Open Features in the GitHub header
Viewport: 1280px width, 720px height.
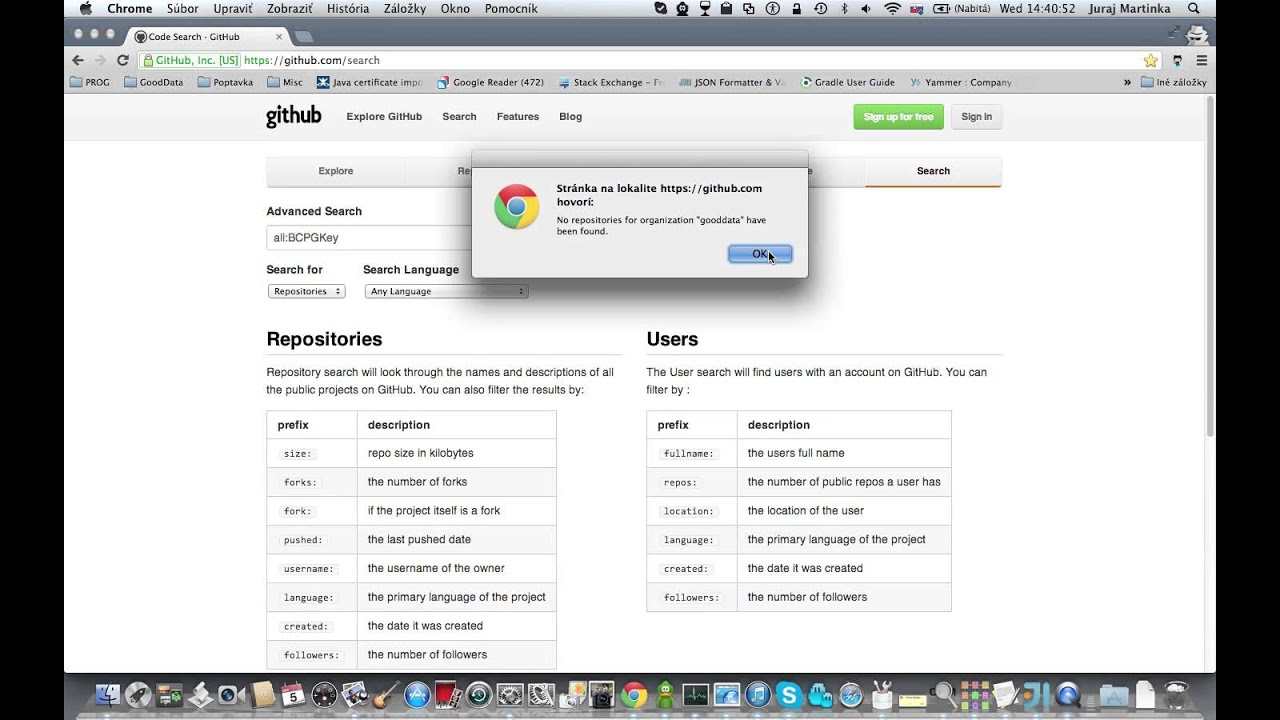click(518, 117)
